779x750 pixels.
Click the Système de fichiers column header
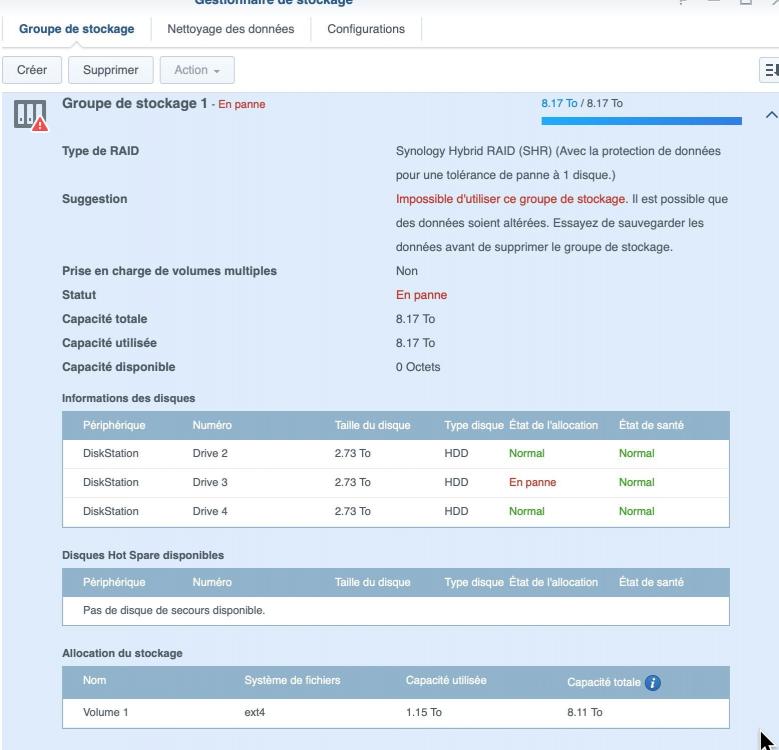coord(292,681)
